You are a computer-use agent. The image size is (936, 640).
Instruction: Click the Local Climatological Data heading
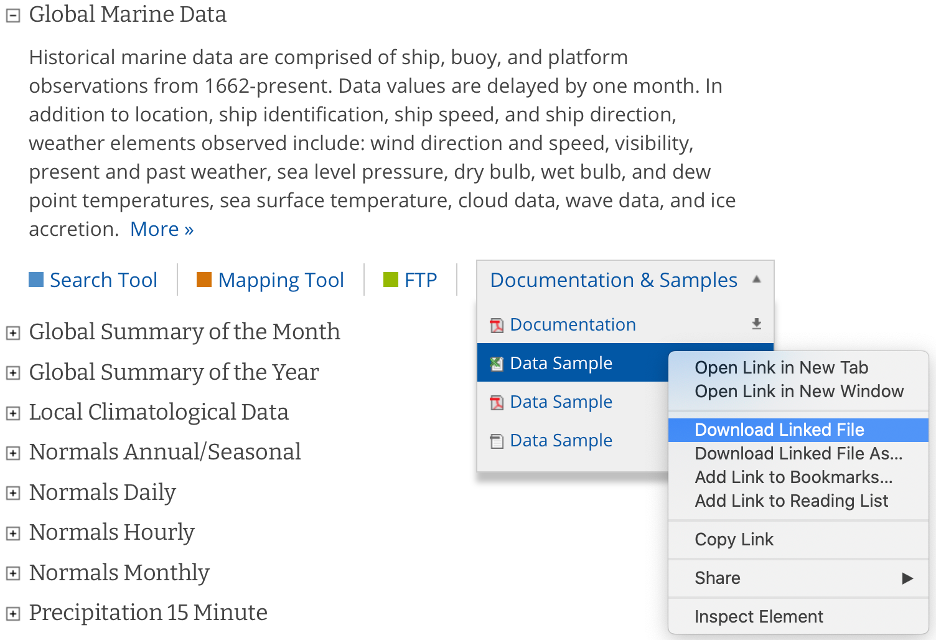[x=159, y=413]
